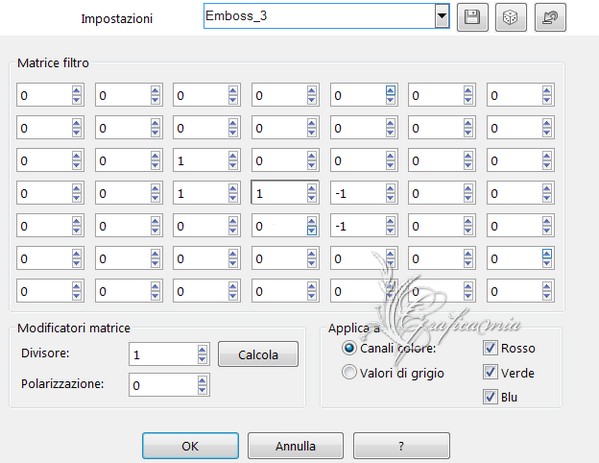This screenshot has height=463, width=599.
Task: Increase the Divisore value with up arrow
Action: (202, 350)
